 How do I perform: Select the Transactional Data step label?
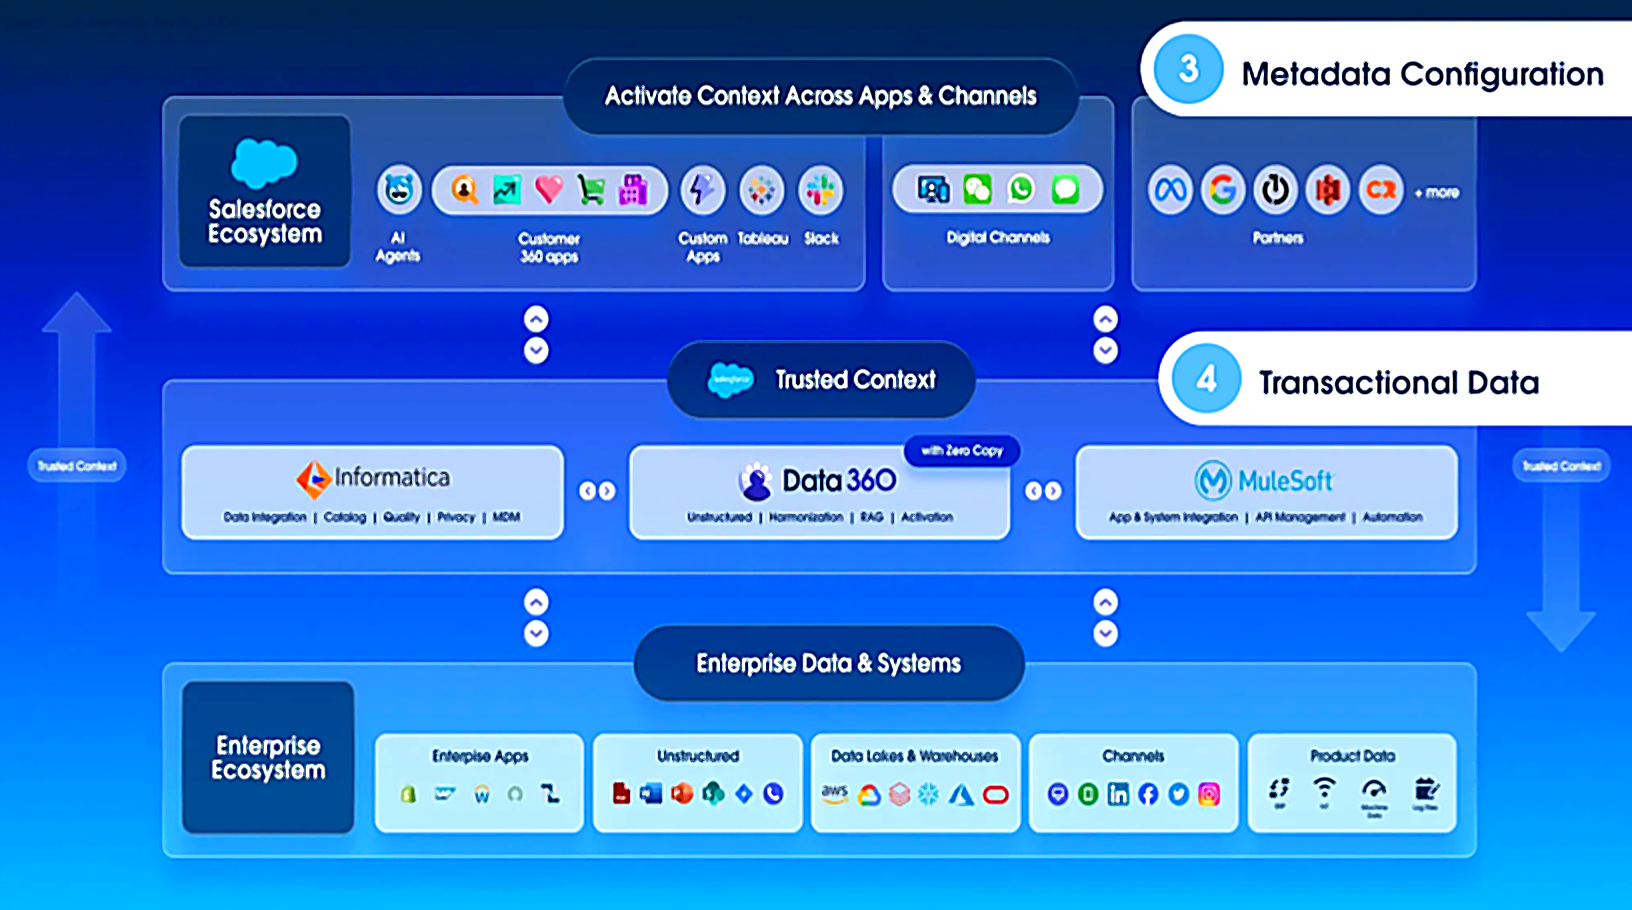coord(1398,382)
